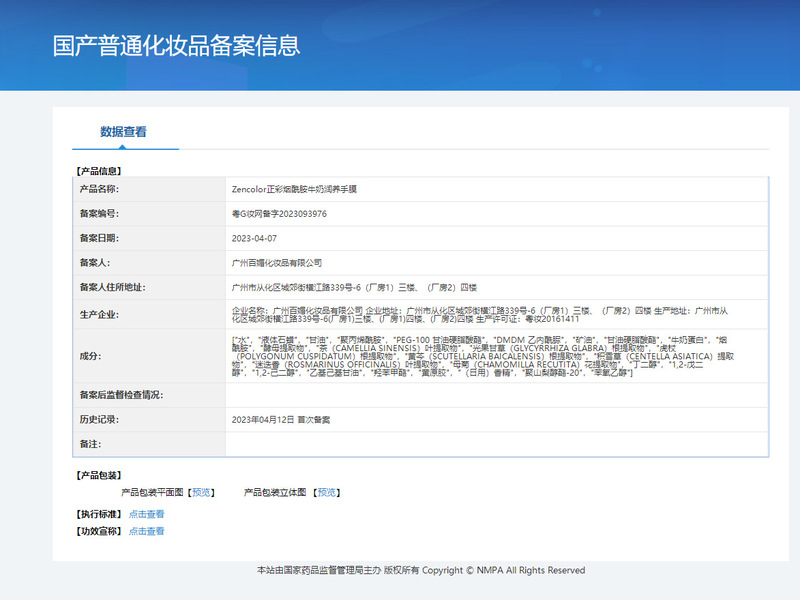
Task: Click the history record 2023年04月12日 首次备案
Action: [x=279, y=419]
